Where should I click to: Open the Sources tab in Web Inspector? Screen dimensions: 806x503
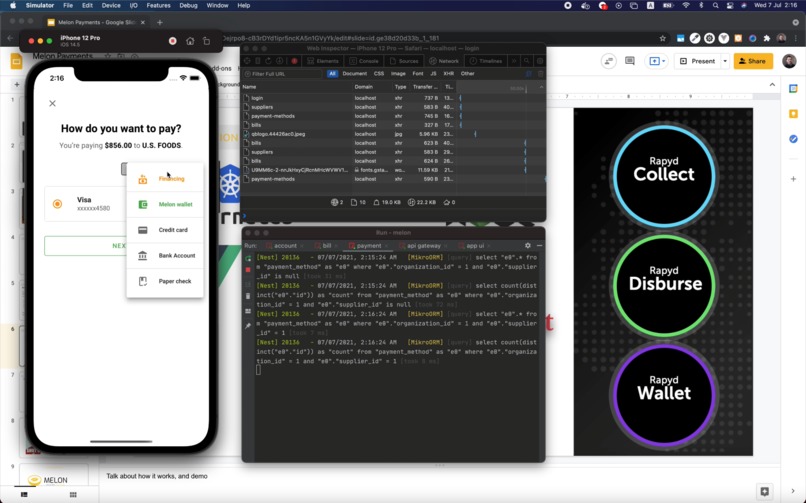pyautogui.click(x=404, y=61)
